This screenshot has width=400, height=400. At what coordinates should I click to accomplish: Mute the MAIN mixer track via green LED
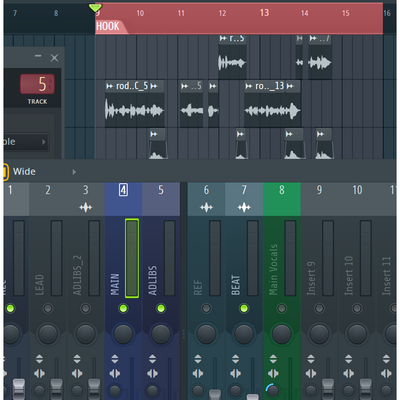pos(123,308)
